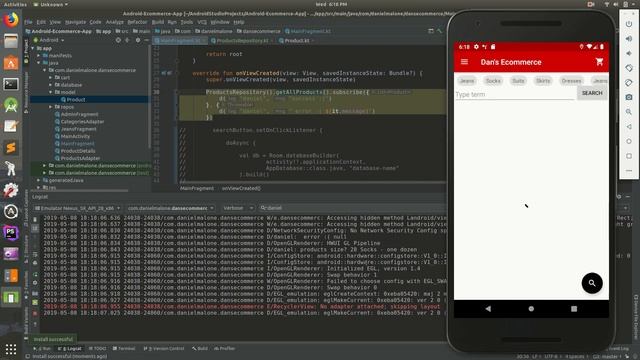Switch to the Product.kt editor tab
The height and width of the screenshot is (360, 640).
click(x=296, y=41)
